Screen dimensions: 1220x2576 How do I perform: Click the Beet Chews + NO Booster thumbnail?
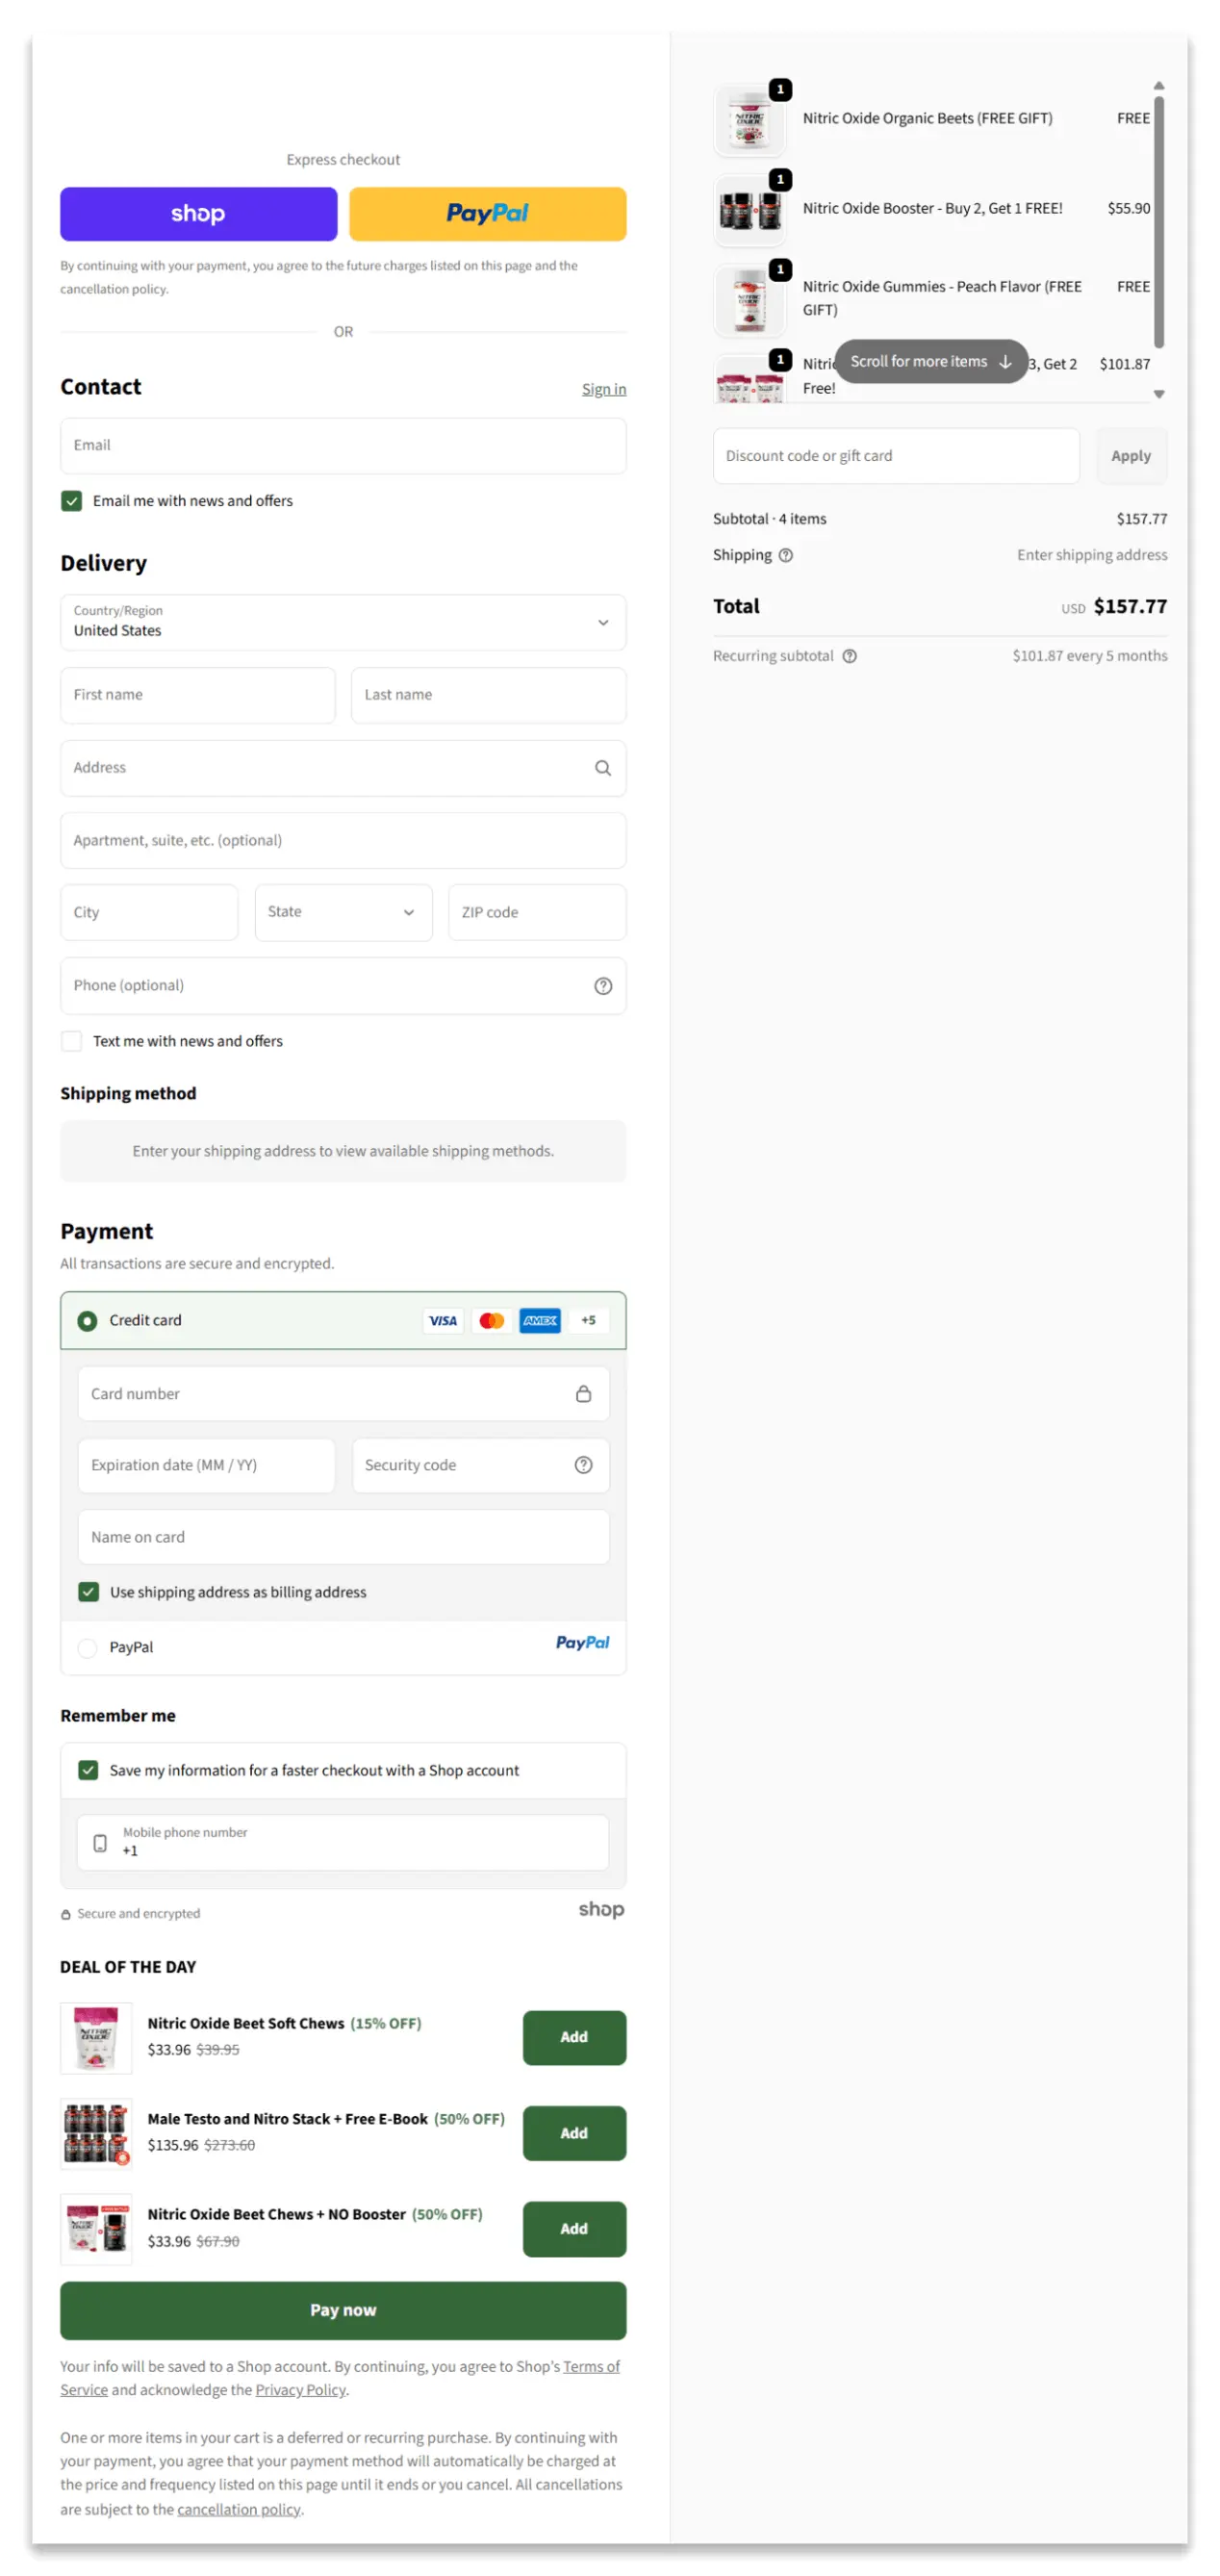tap(96, 2230)
